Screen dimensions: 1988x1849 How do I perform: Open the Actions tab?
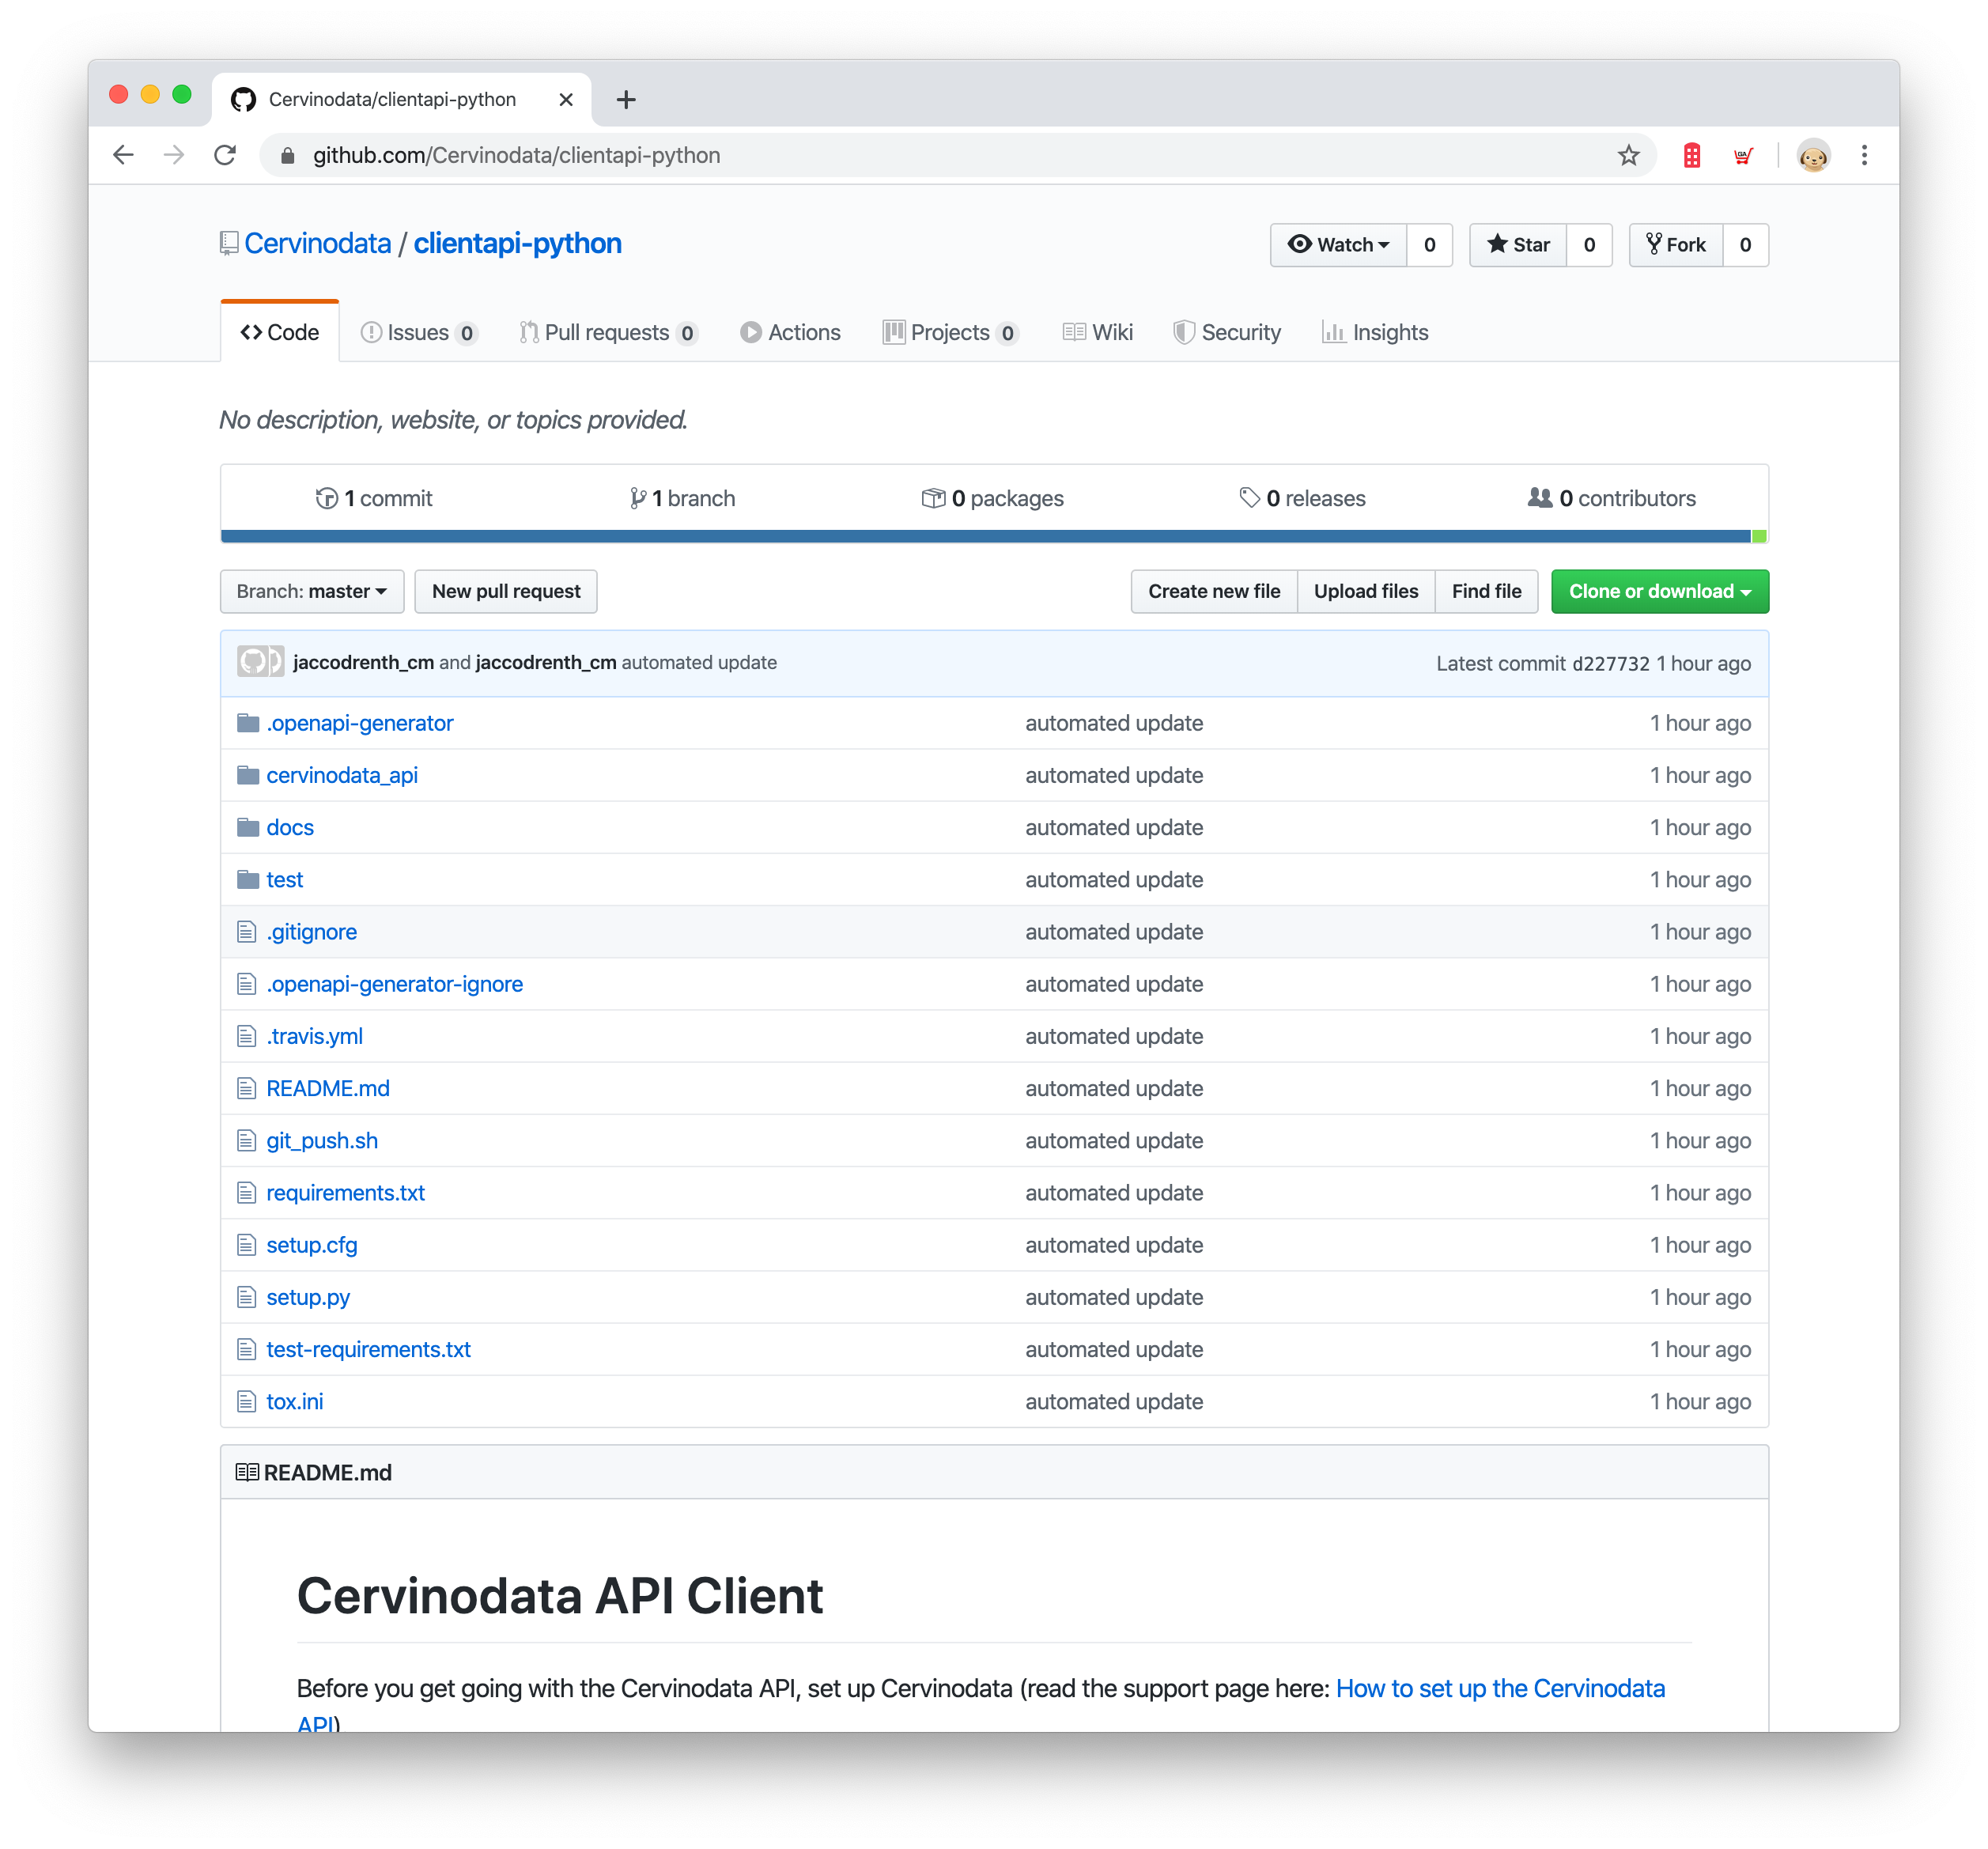[790, 332]
